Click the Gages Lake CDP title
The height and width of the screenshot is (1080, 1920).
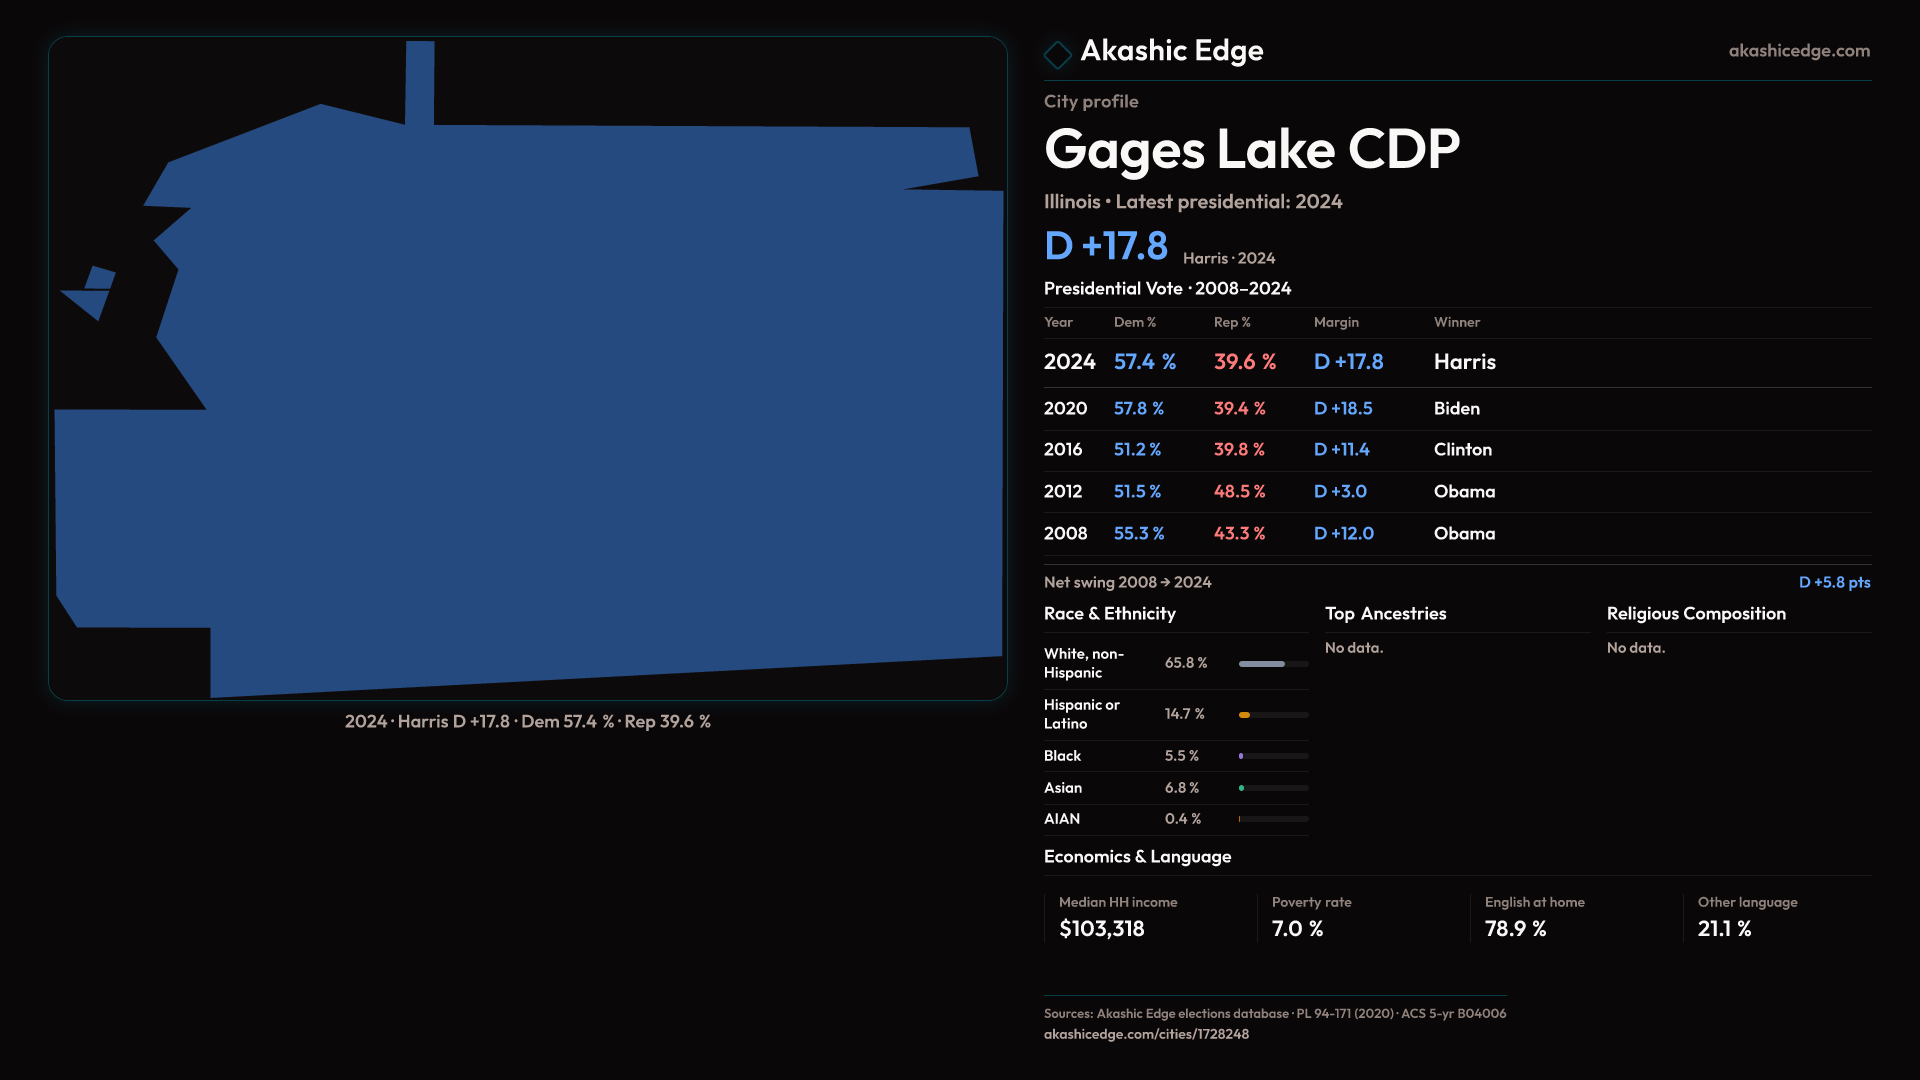1251,150
